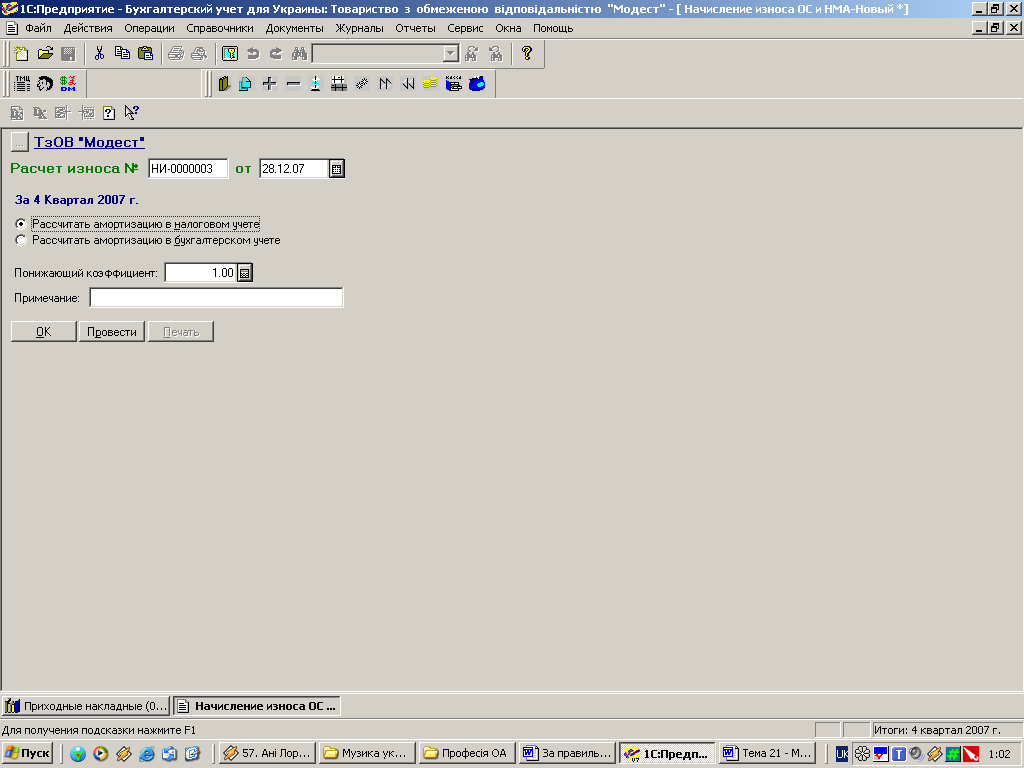Click the yellow coins stack icon
The width and height of the screenshot is (1024, 768).
[430, 84]
